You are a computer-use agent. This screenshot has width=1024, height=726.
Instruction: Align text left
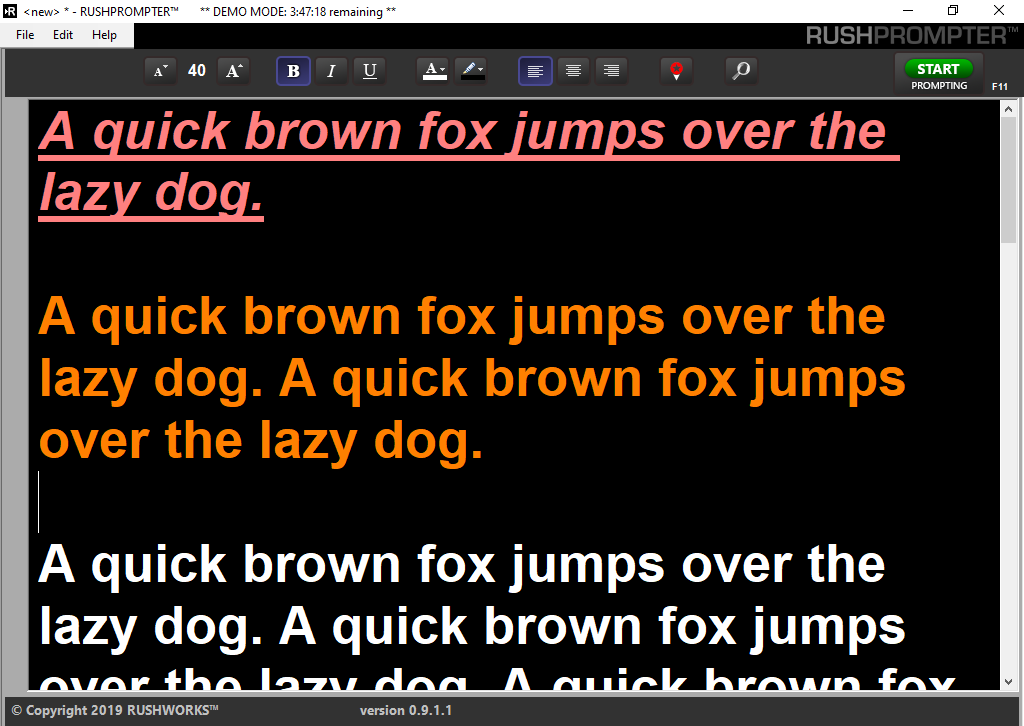point(535,71)
